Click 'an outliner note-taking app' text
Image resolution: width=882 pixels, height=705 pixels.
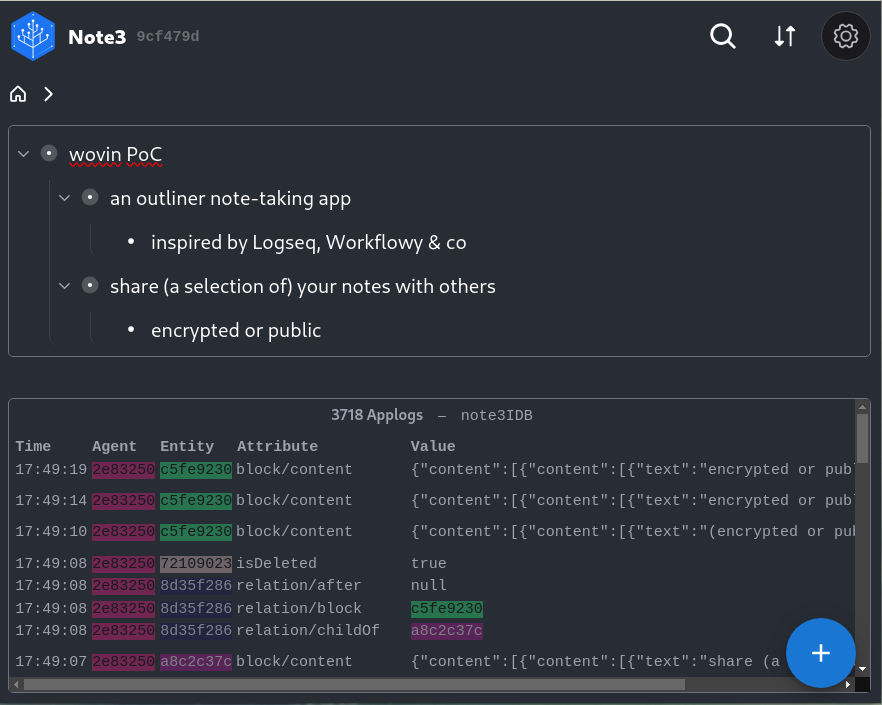[x=230, y=198]
